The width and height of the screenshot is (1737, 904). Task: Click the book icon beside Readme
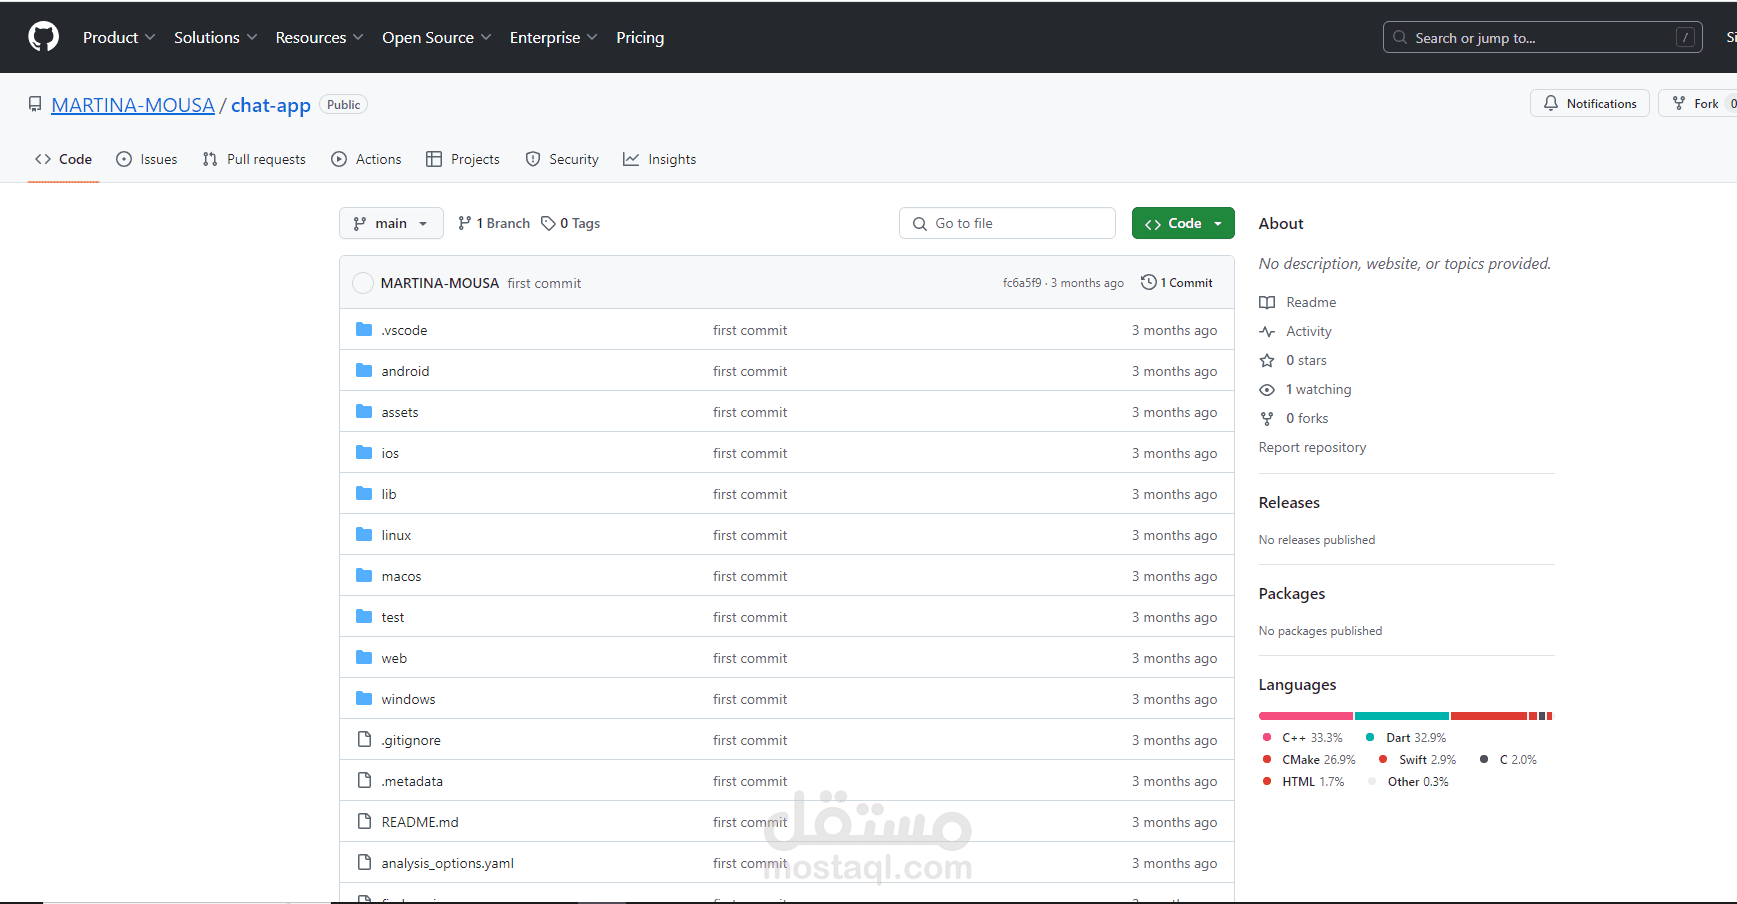click(x=1267, y=302)
